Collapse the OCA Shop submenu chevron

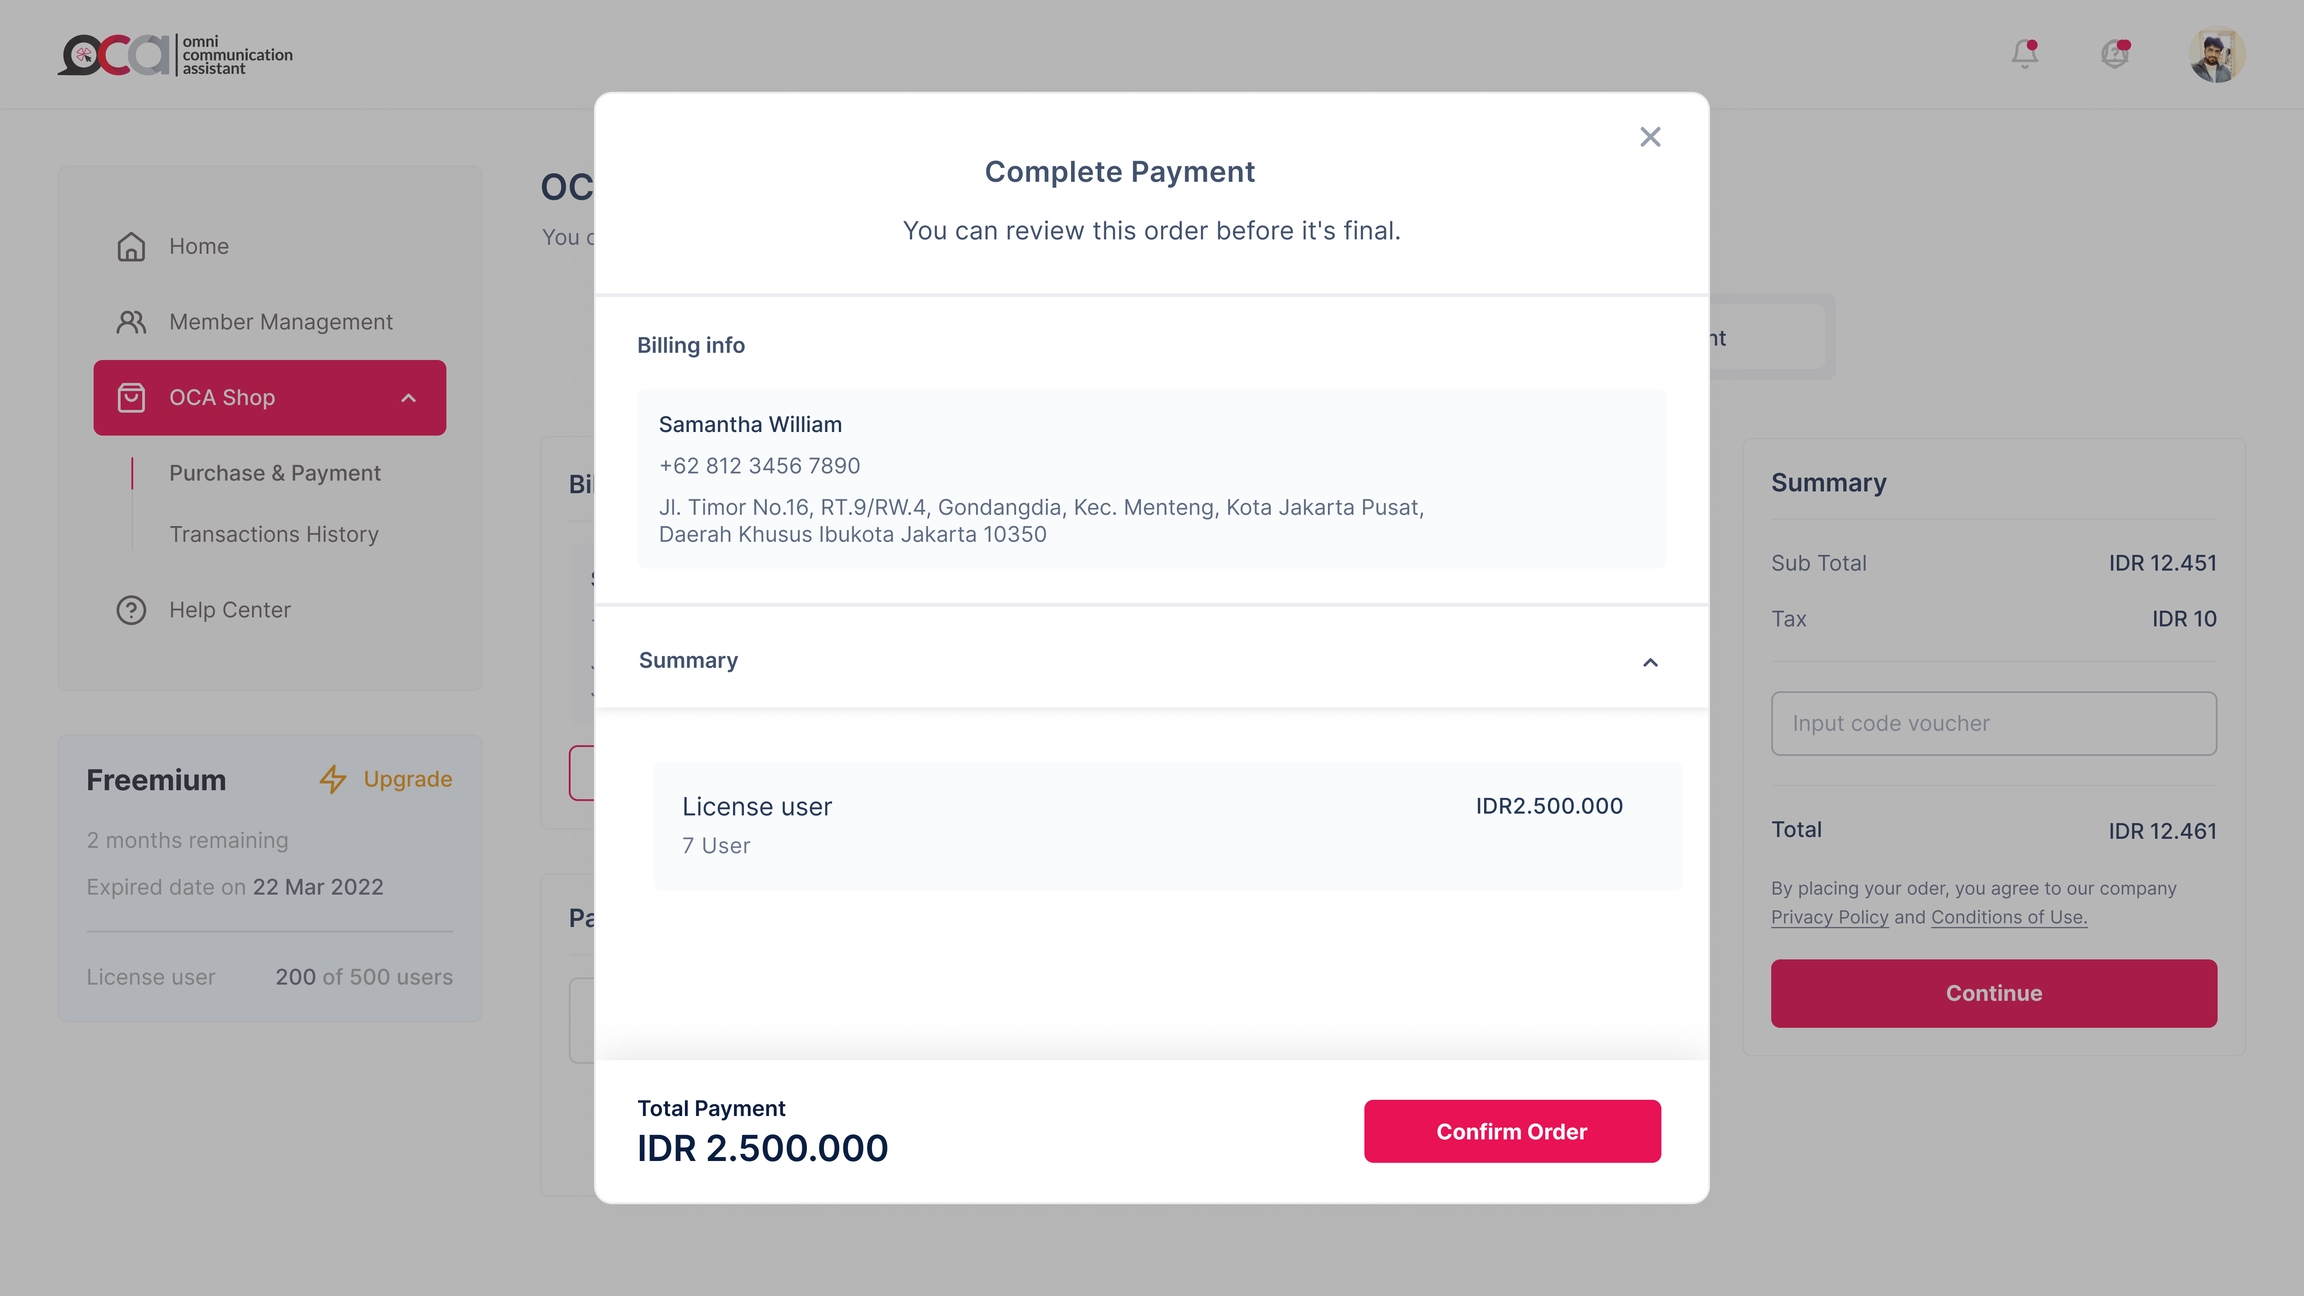coord(408,398)
